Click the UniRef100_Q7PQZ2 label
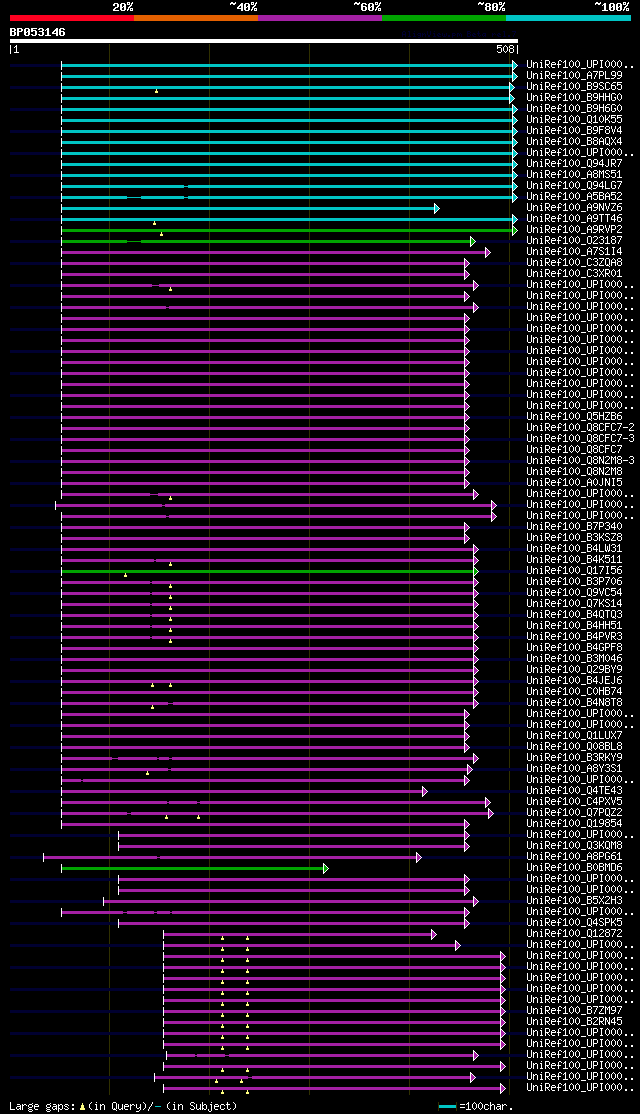This screenshot has height=1114, width=640. (574, 813)
